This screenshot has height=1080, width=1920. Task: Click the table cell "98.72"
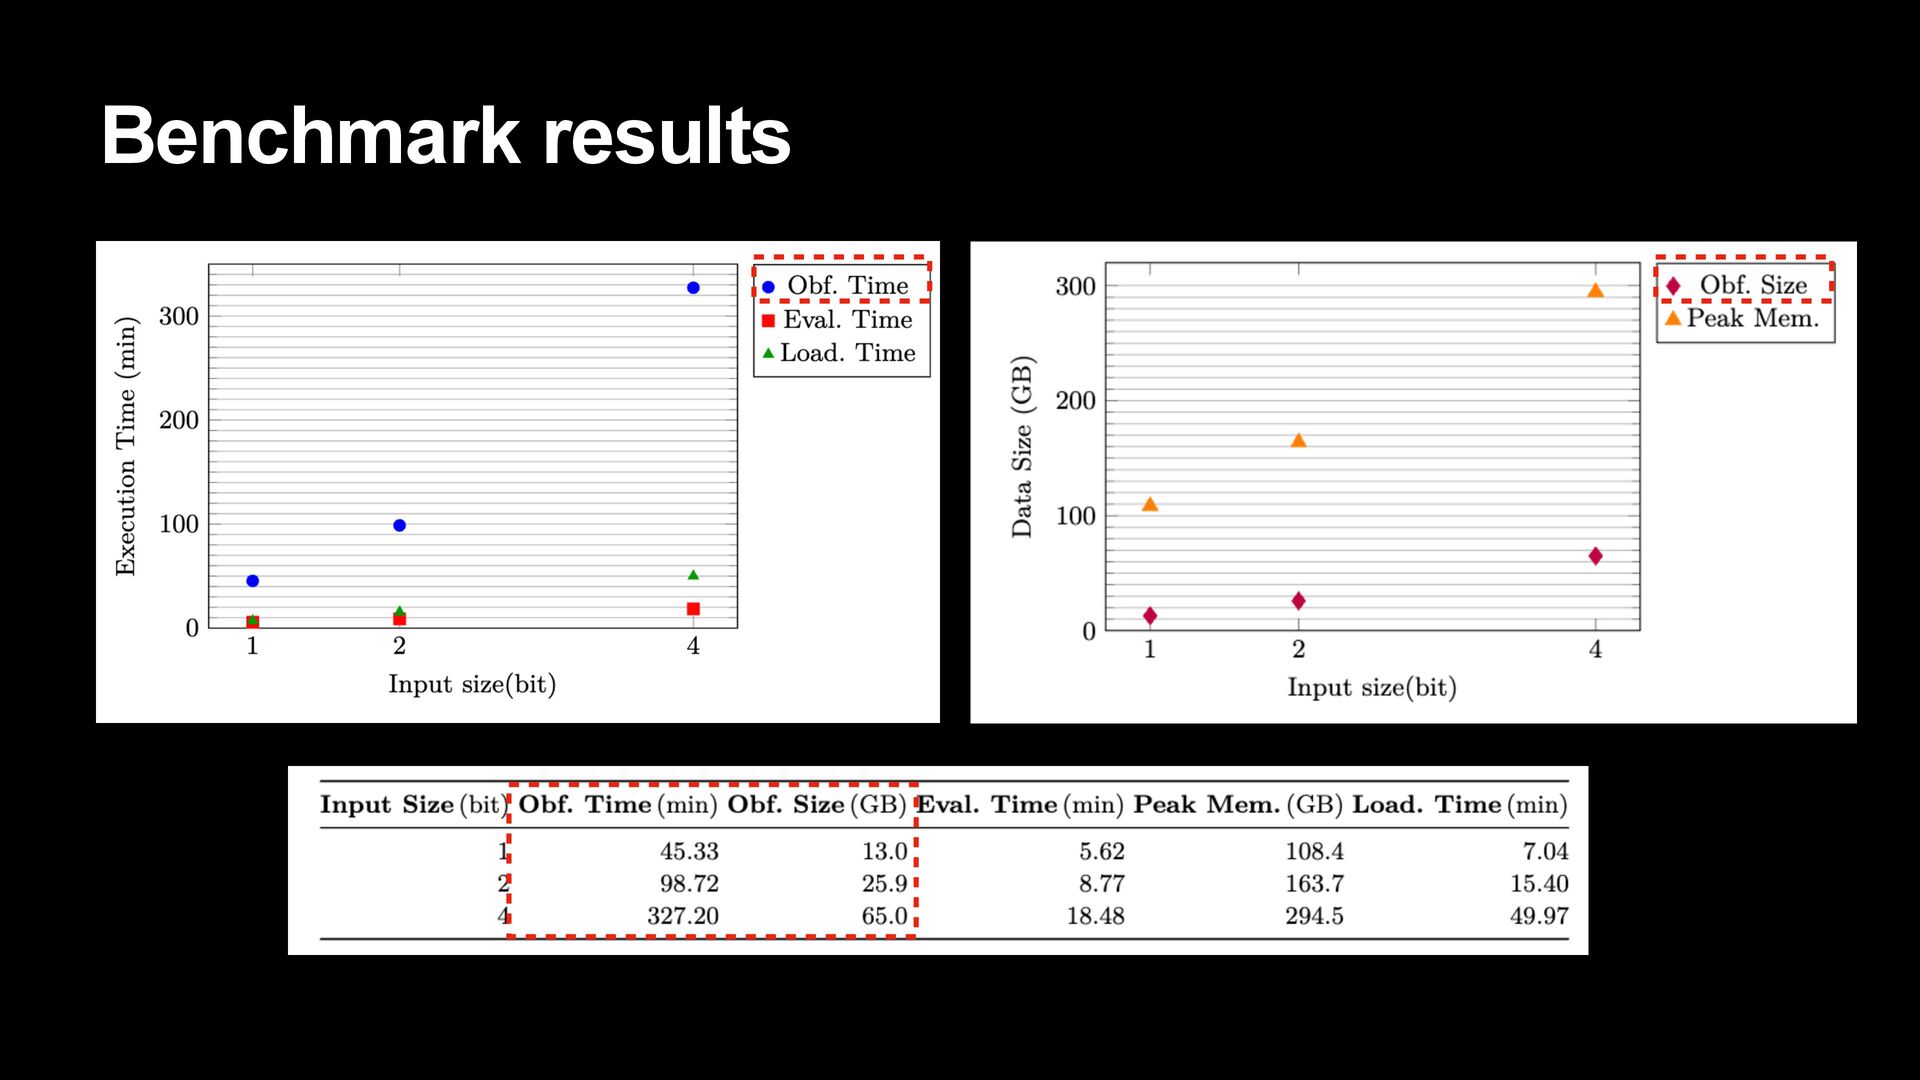(x=689, y=884)
